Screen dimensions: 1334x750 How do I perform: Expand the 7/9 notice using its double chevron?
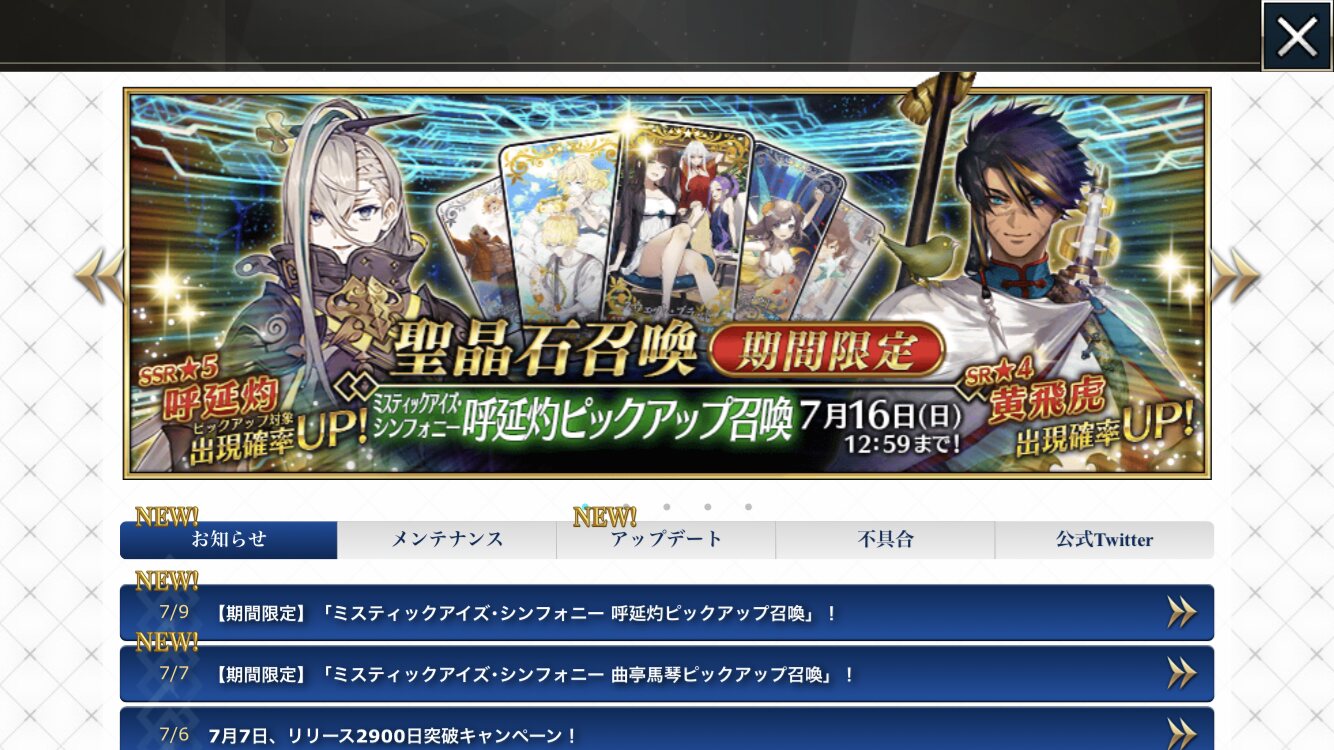click(1182, 613)
